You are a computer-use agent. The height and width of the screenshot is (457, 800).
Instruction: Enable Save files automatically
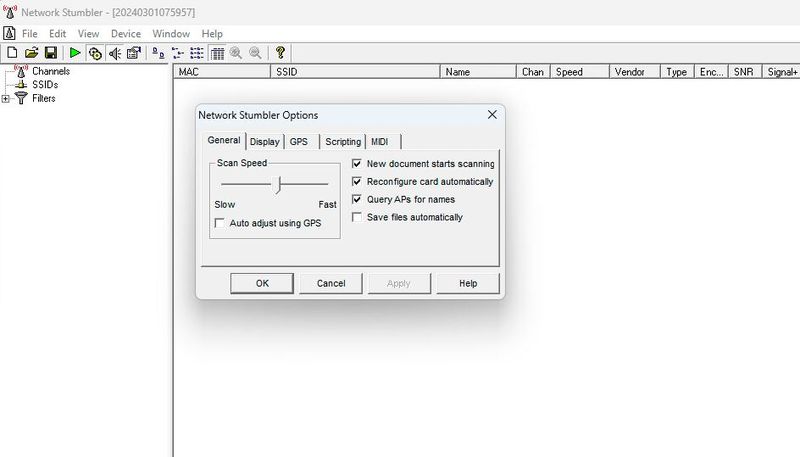(x=357, y=217)
